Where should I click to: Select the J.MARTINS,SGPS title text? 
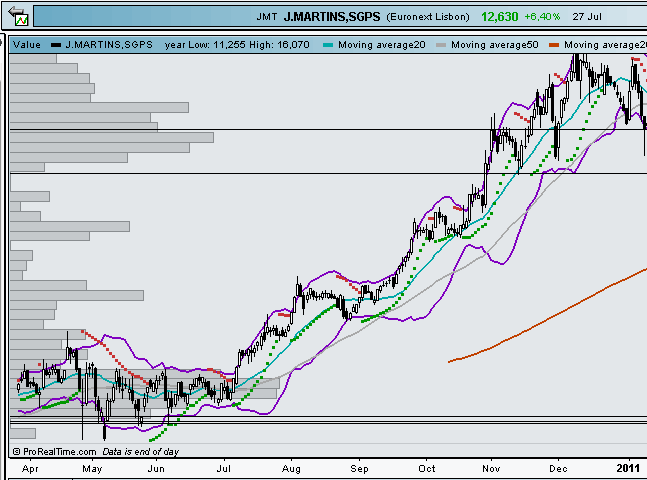pos(332,17)
